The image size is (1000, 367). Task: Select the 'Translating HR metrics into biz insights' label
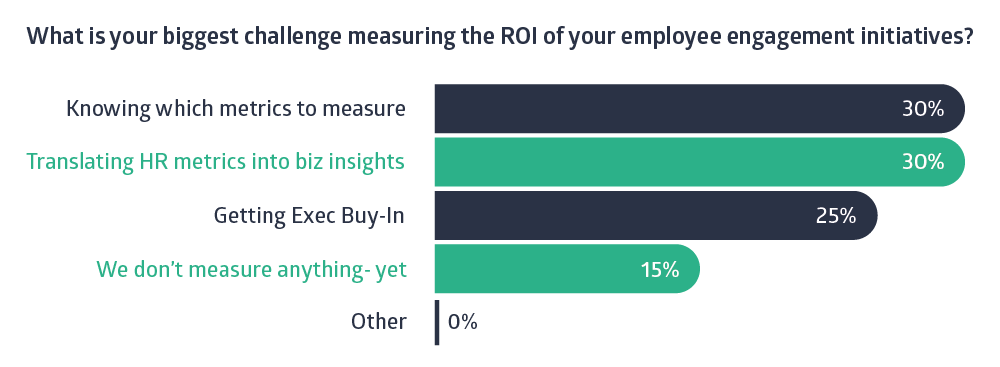click(216, 162)
